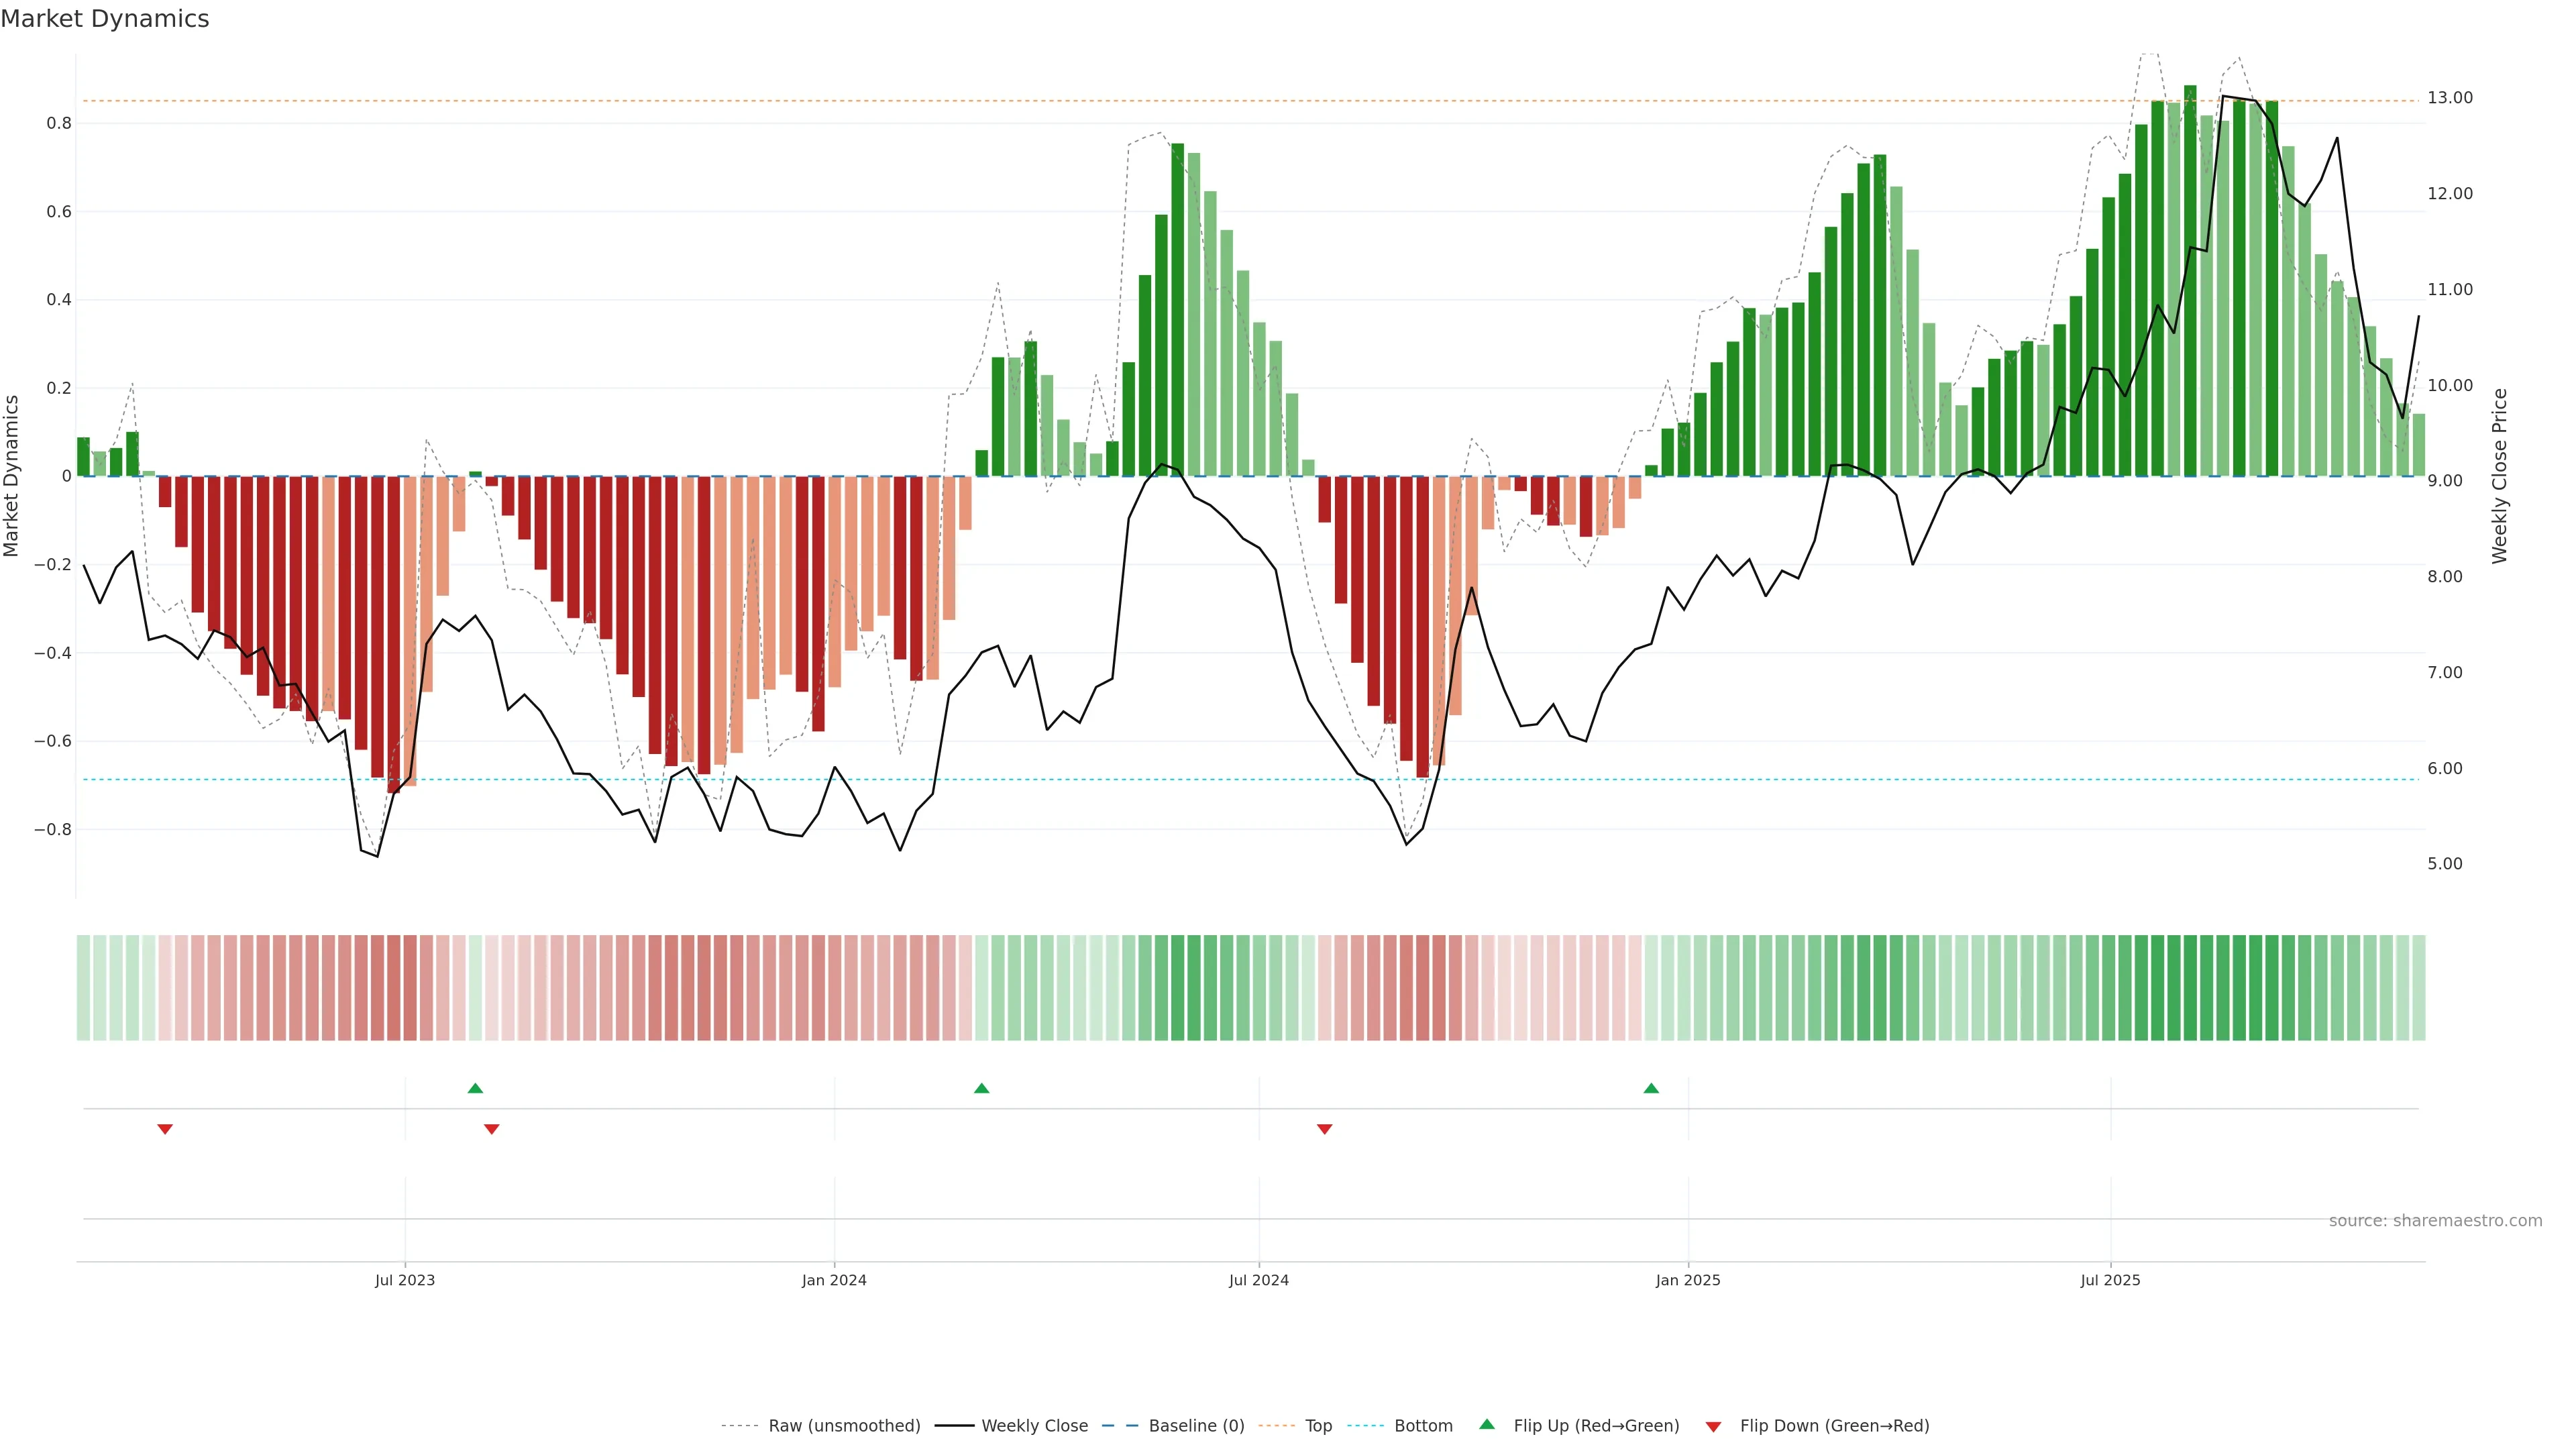Click red flip-down marker after Jul 2023
The width and height of the screenshot is (2576, 1449).
click(x=491, y=1129)
